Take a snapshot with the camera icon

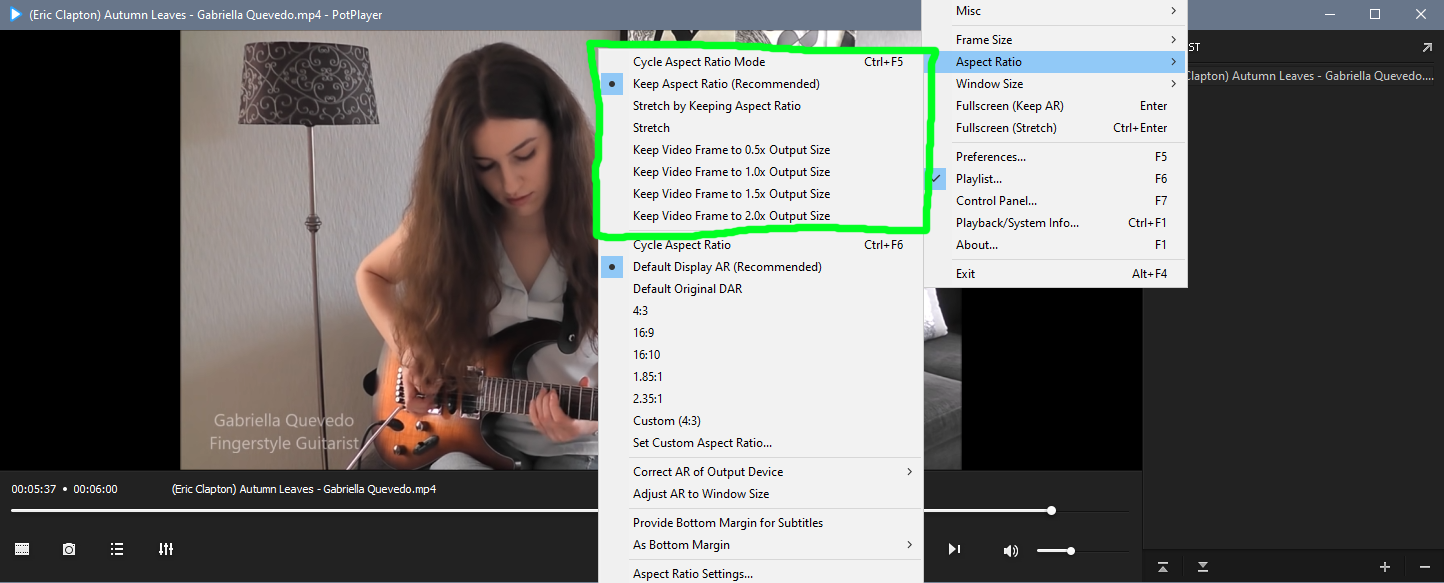tap(69, 549)
